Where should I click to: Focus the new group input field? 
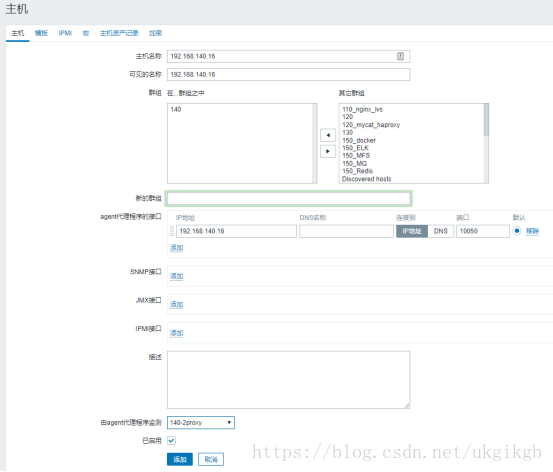point(288,199)
